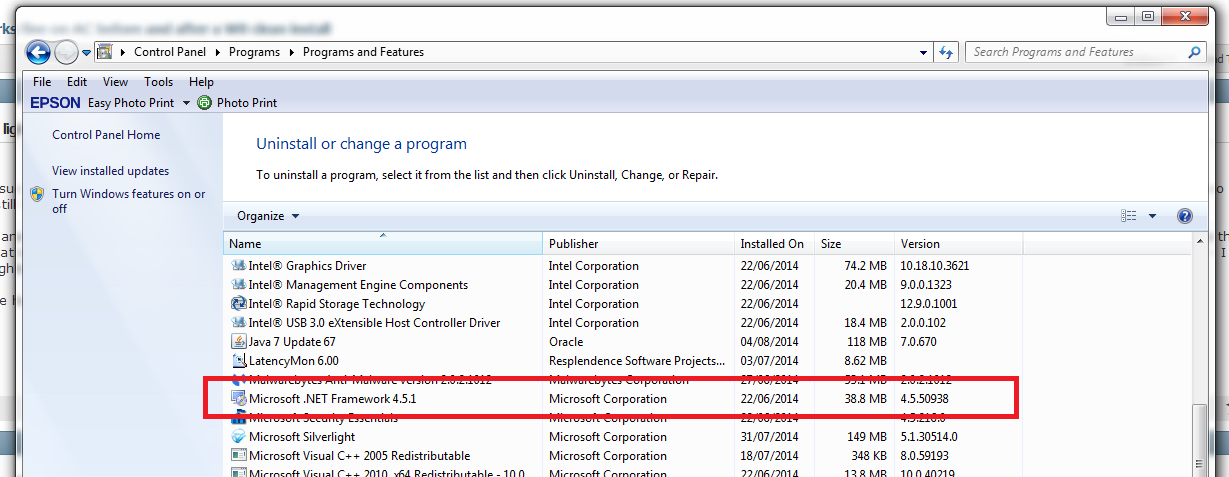The height and width of the screenshot is (477, 1229).
Task: Click the 8.62 MB size cell
Action: (x=865, y=361)
